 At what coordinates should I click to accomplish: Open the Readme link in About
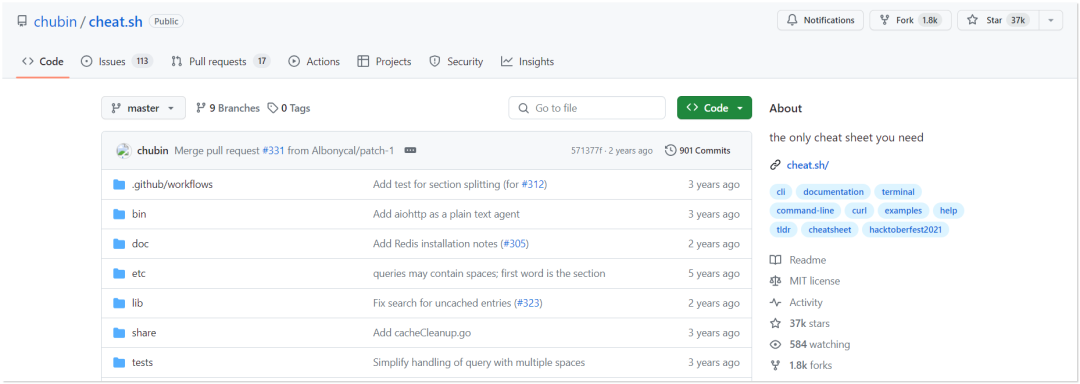point(798,260)
